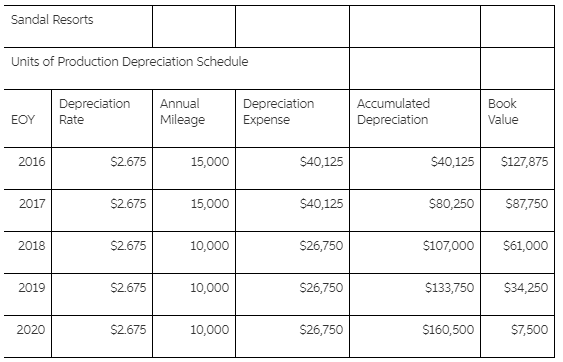Click the Accumulated Depreciation column header
Image resolution: width=563 pixels, height=362 pixels.
[415, 119]
